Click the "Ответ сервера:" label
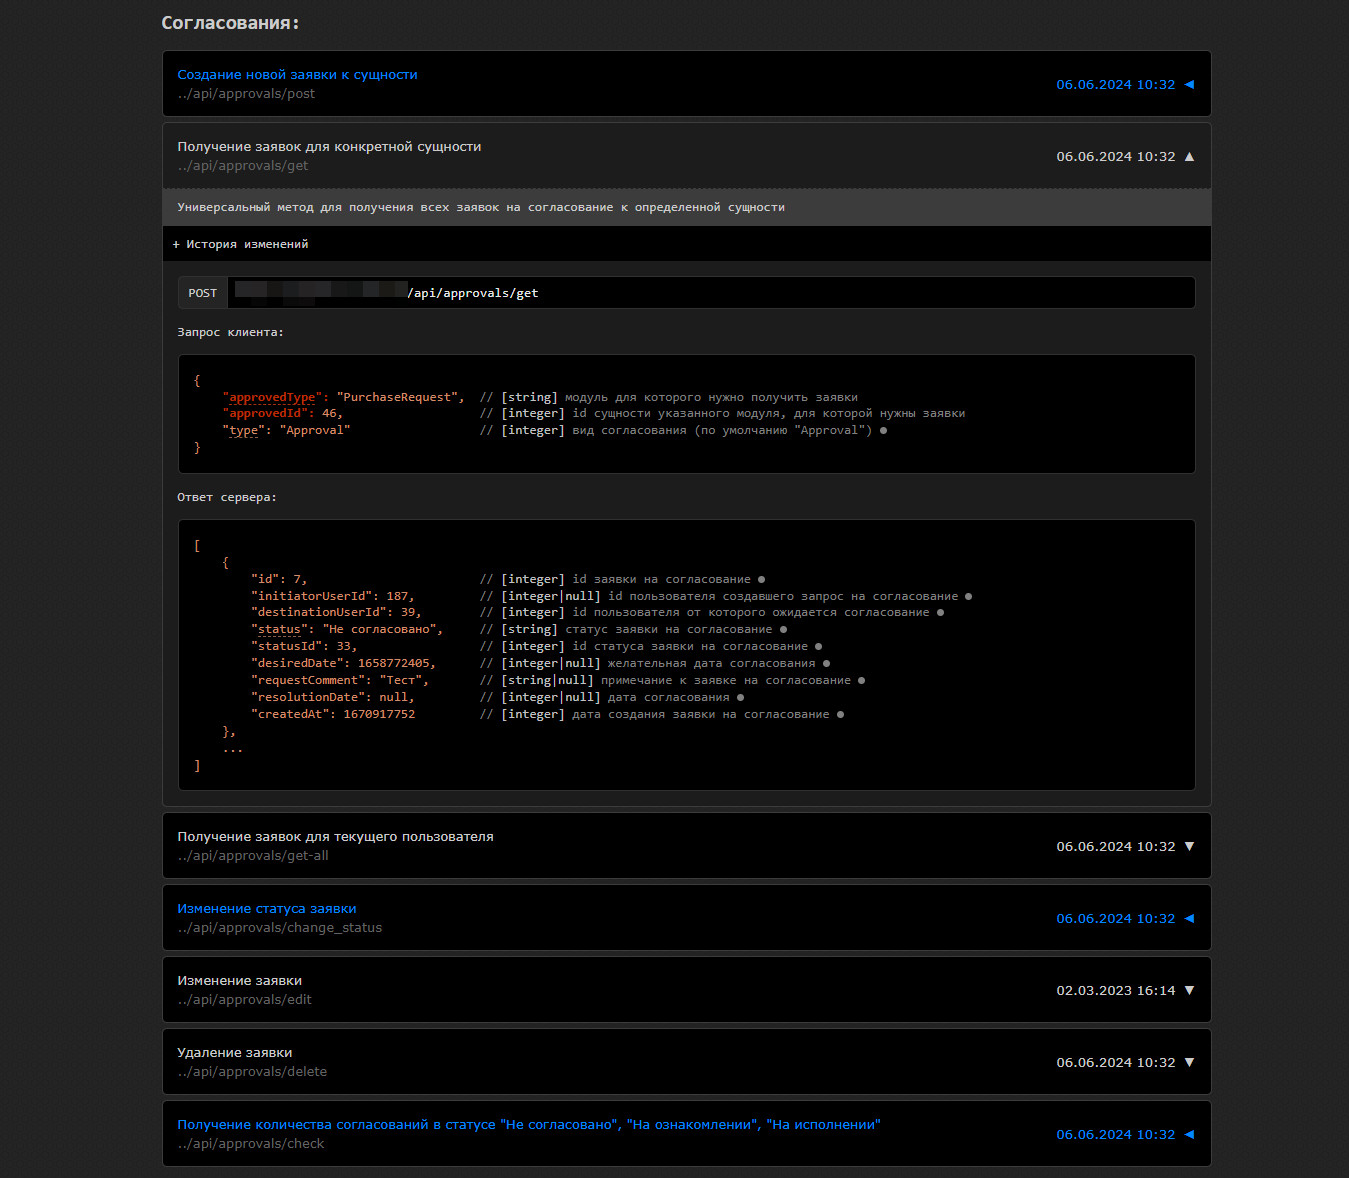This screenshot has height=1178, width=1349. pos(227,497)
